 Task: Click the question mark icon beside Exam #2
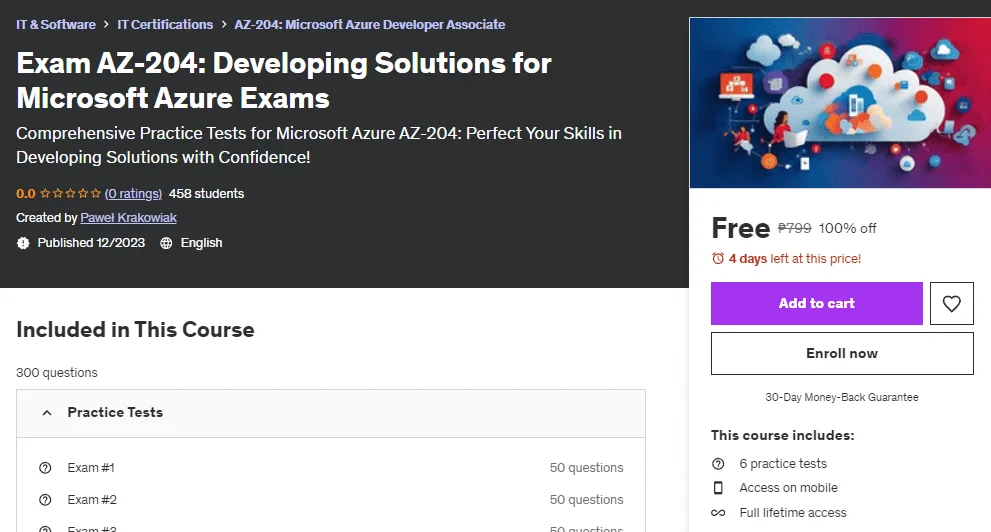pos(45,500)
